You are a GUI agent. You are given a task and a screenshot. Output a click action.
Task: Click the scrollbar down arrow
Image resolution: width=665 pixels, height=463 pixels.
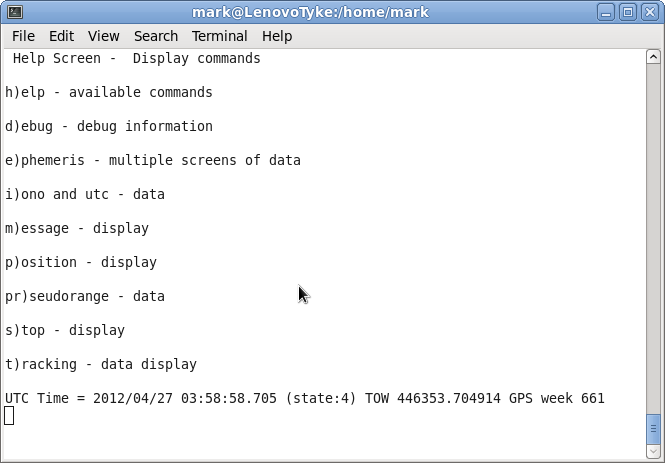(654, 451)
